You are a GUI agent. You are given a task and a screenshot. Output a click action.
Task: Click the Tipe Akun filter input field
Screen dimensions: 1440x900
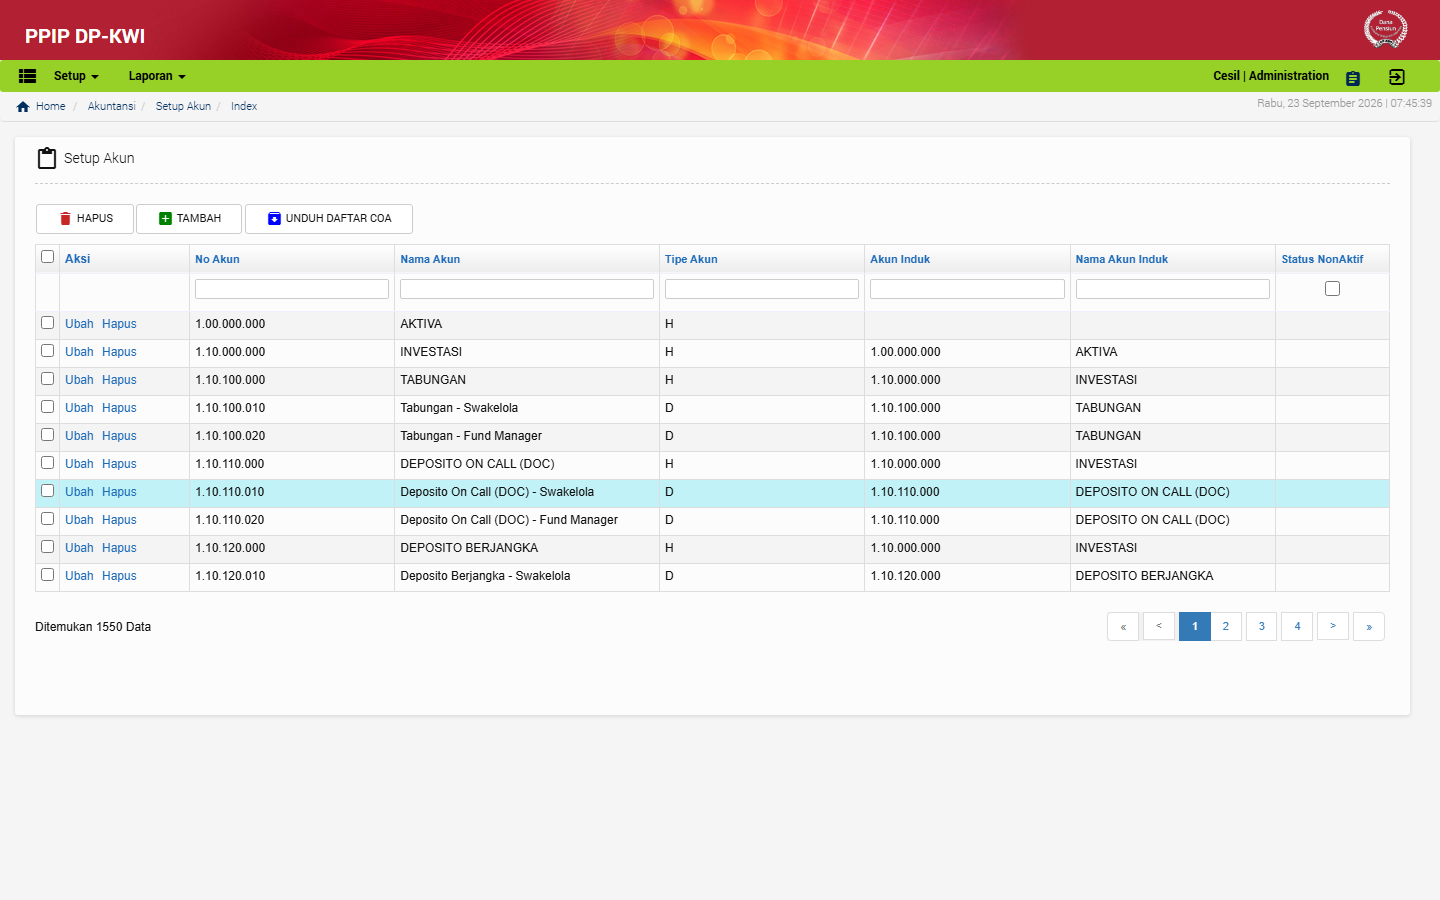coord(762,289)
